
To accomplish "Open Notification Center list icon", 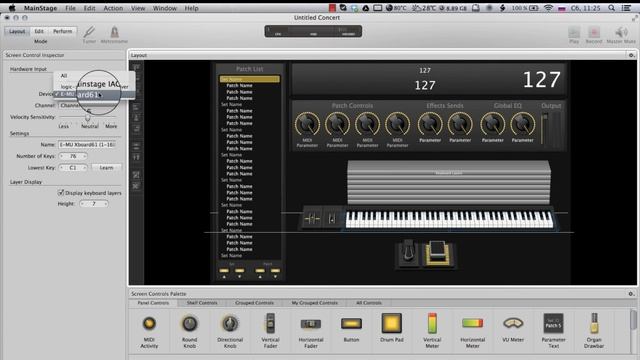I will tap(627, 8).
